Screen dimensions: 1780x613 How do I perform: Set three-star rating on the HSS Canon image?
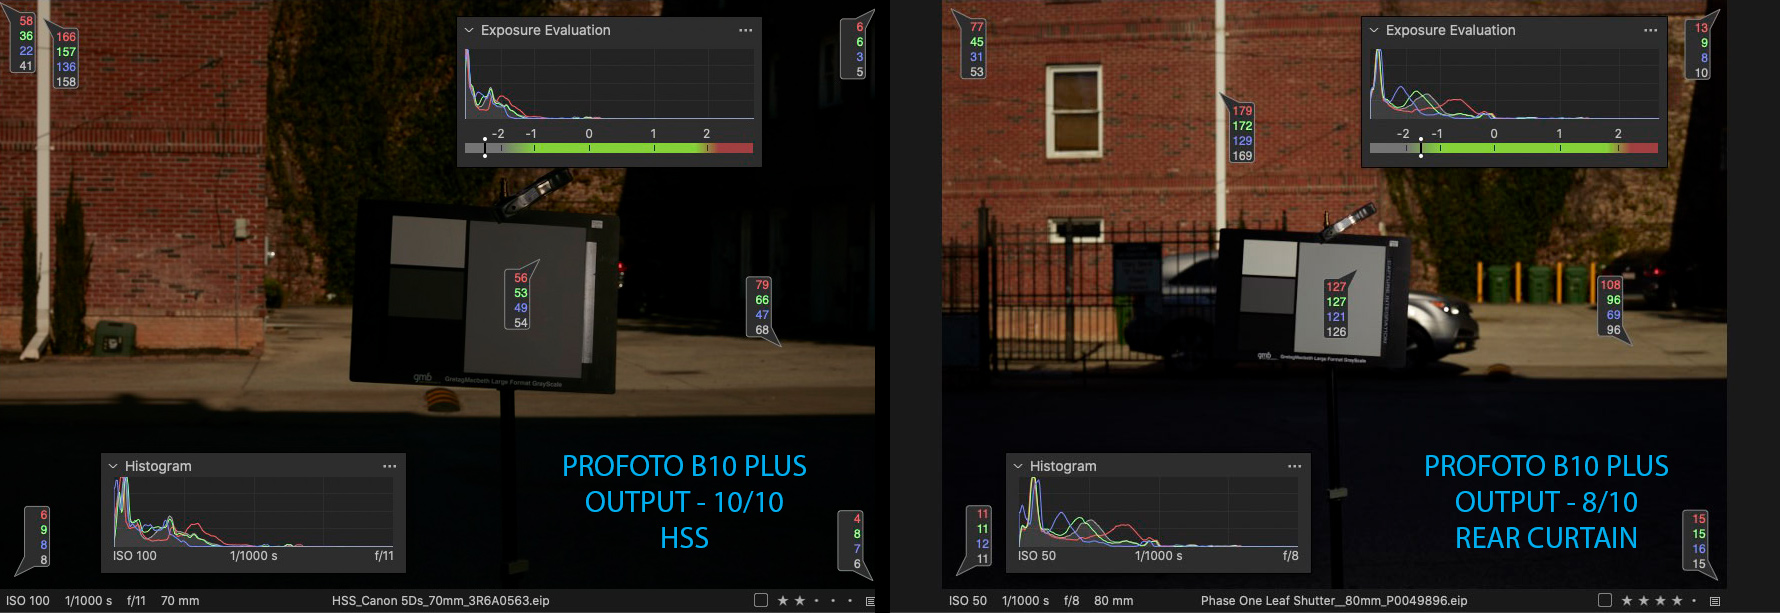pyautogui.click(x=817, y=601)
